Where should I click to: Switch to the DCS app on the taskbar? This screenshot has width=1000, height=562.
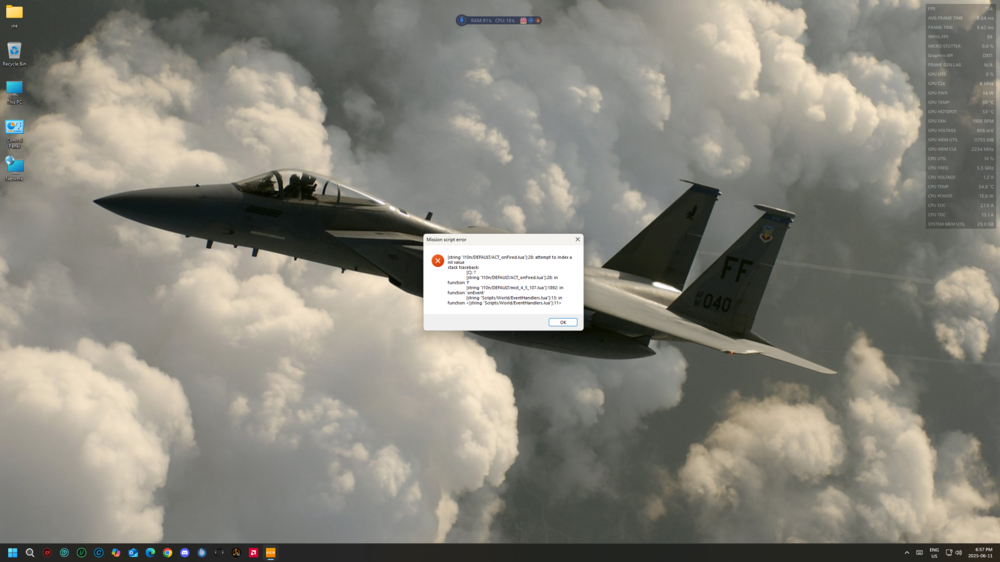pos(270,552)
